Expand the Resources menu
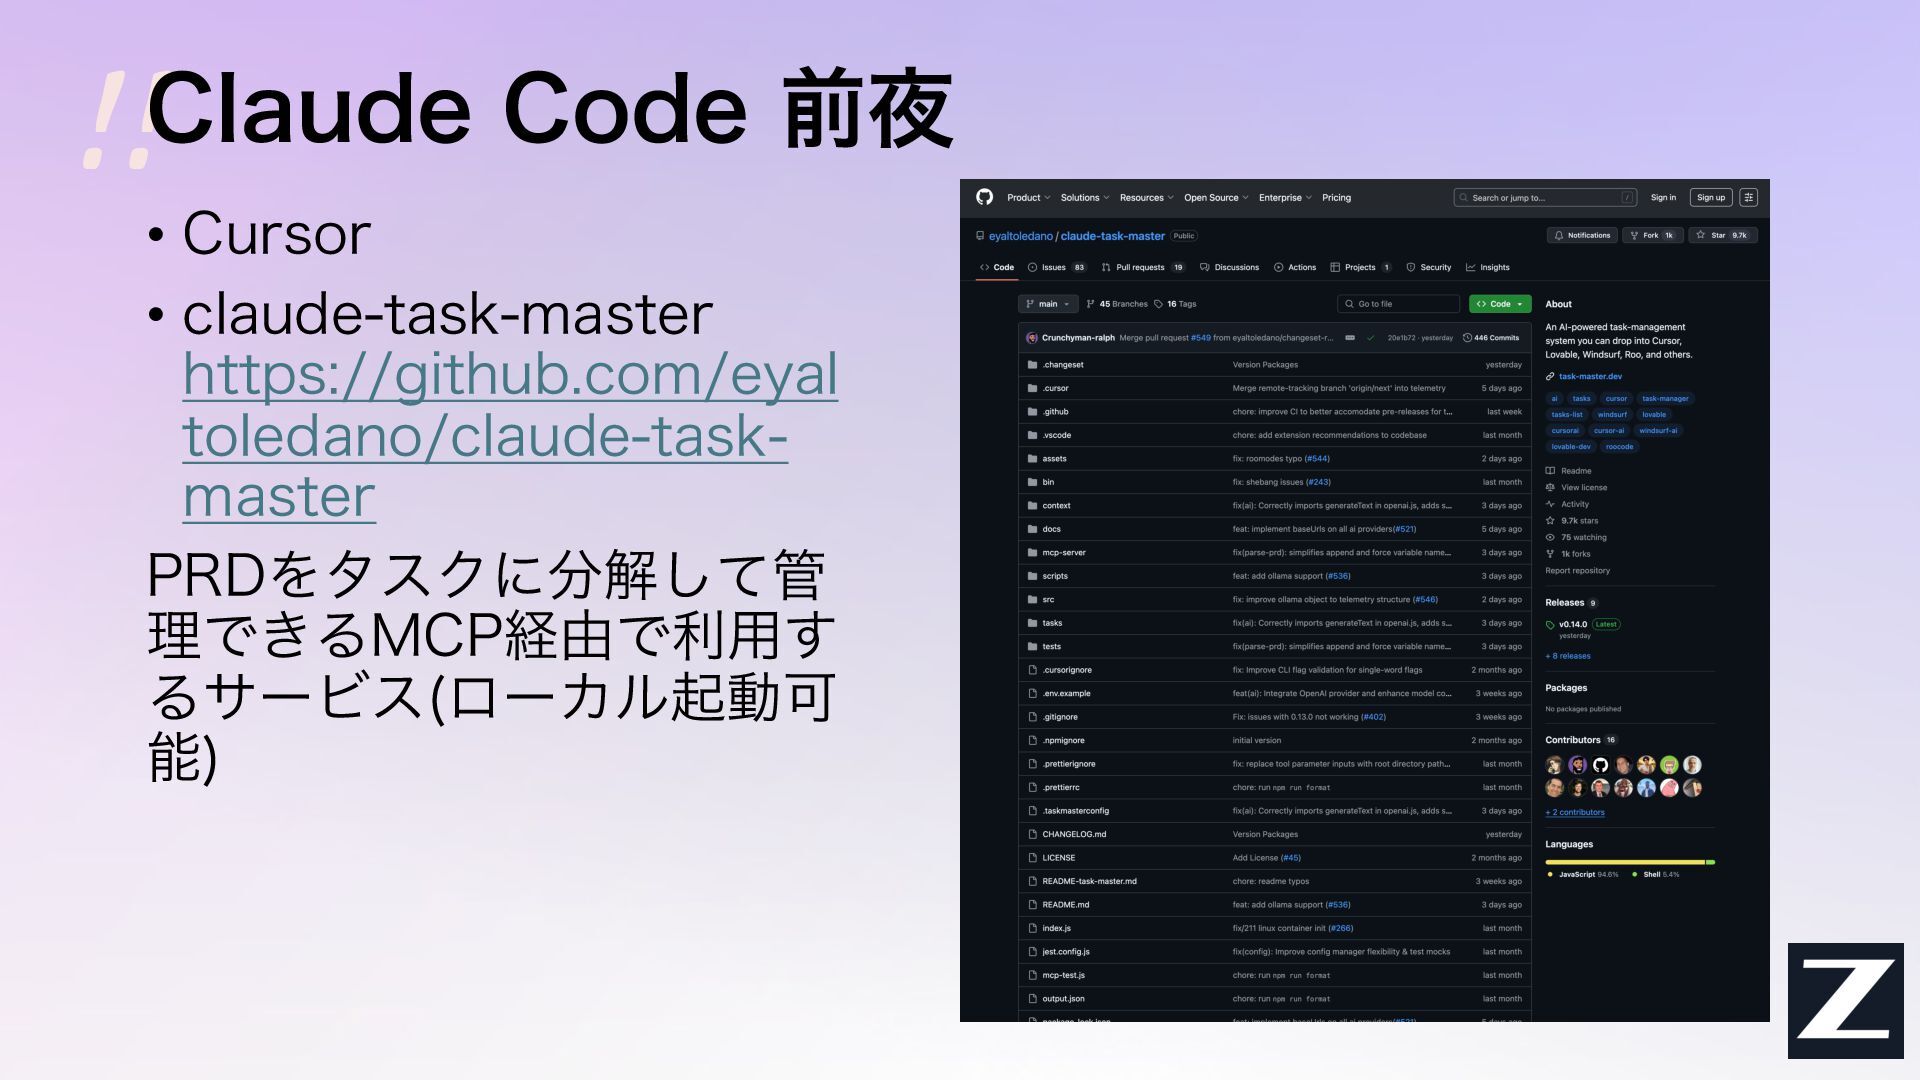The width and height of the screenshot is (1920, 1080). click(1146, 198)
